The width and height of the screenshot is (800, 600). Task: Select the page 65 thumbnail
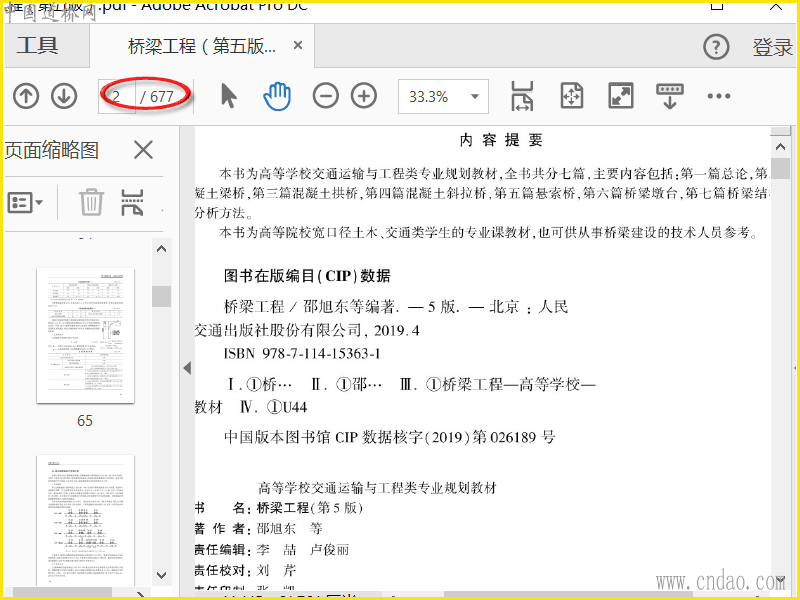click(86, 335)
